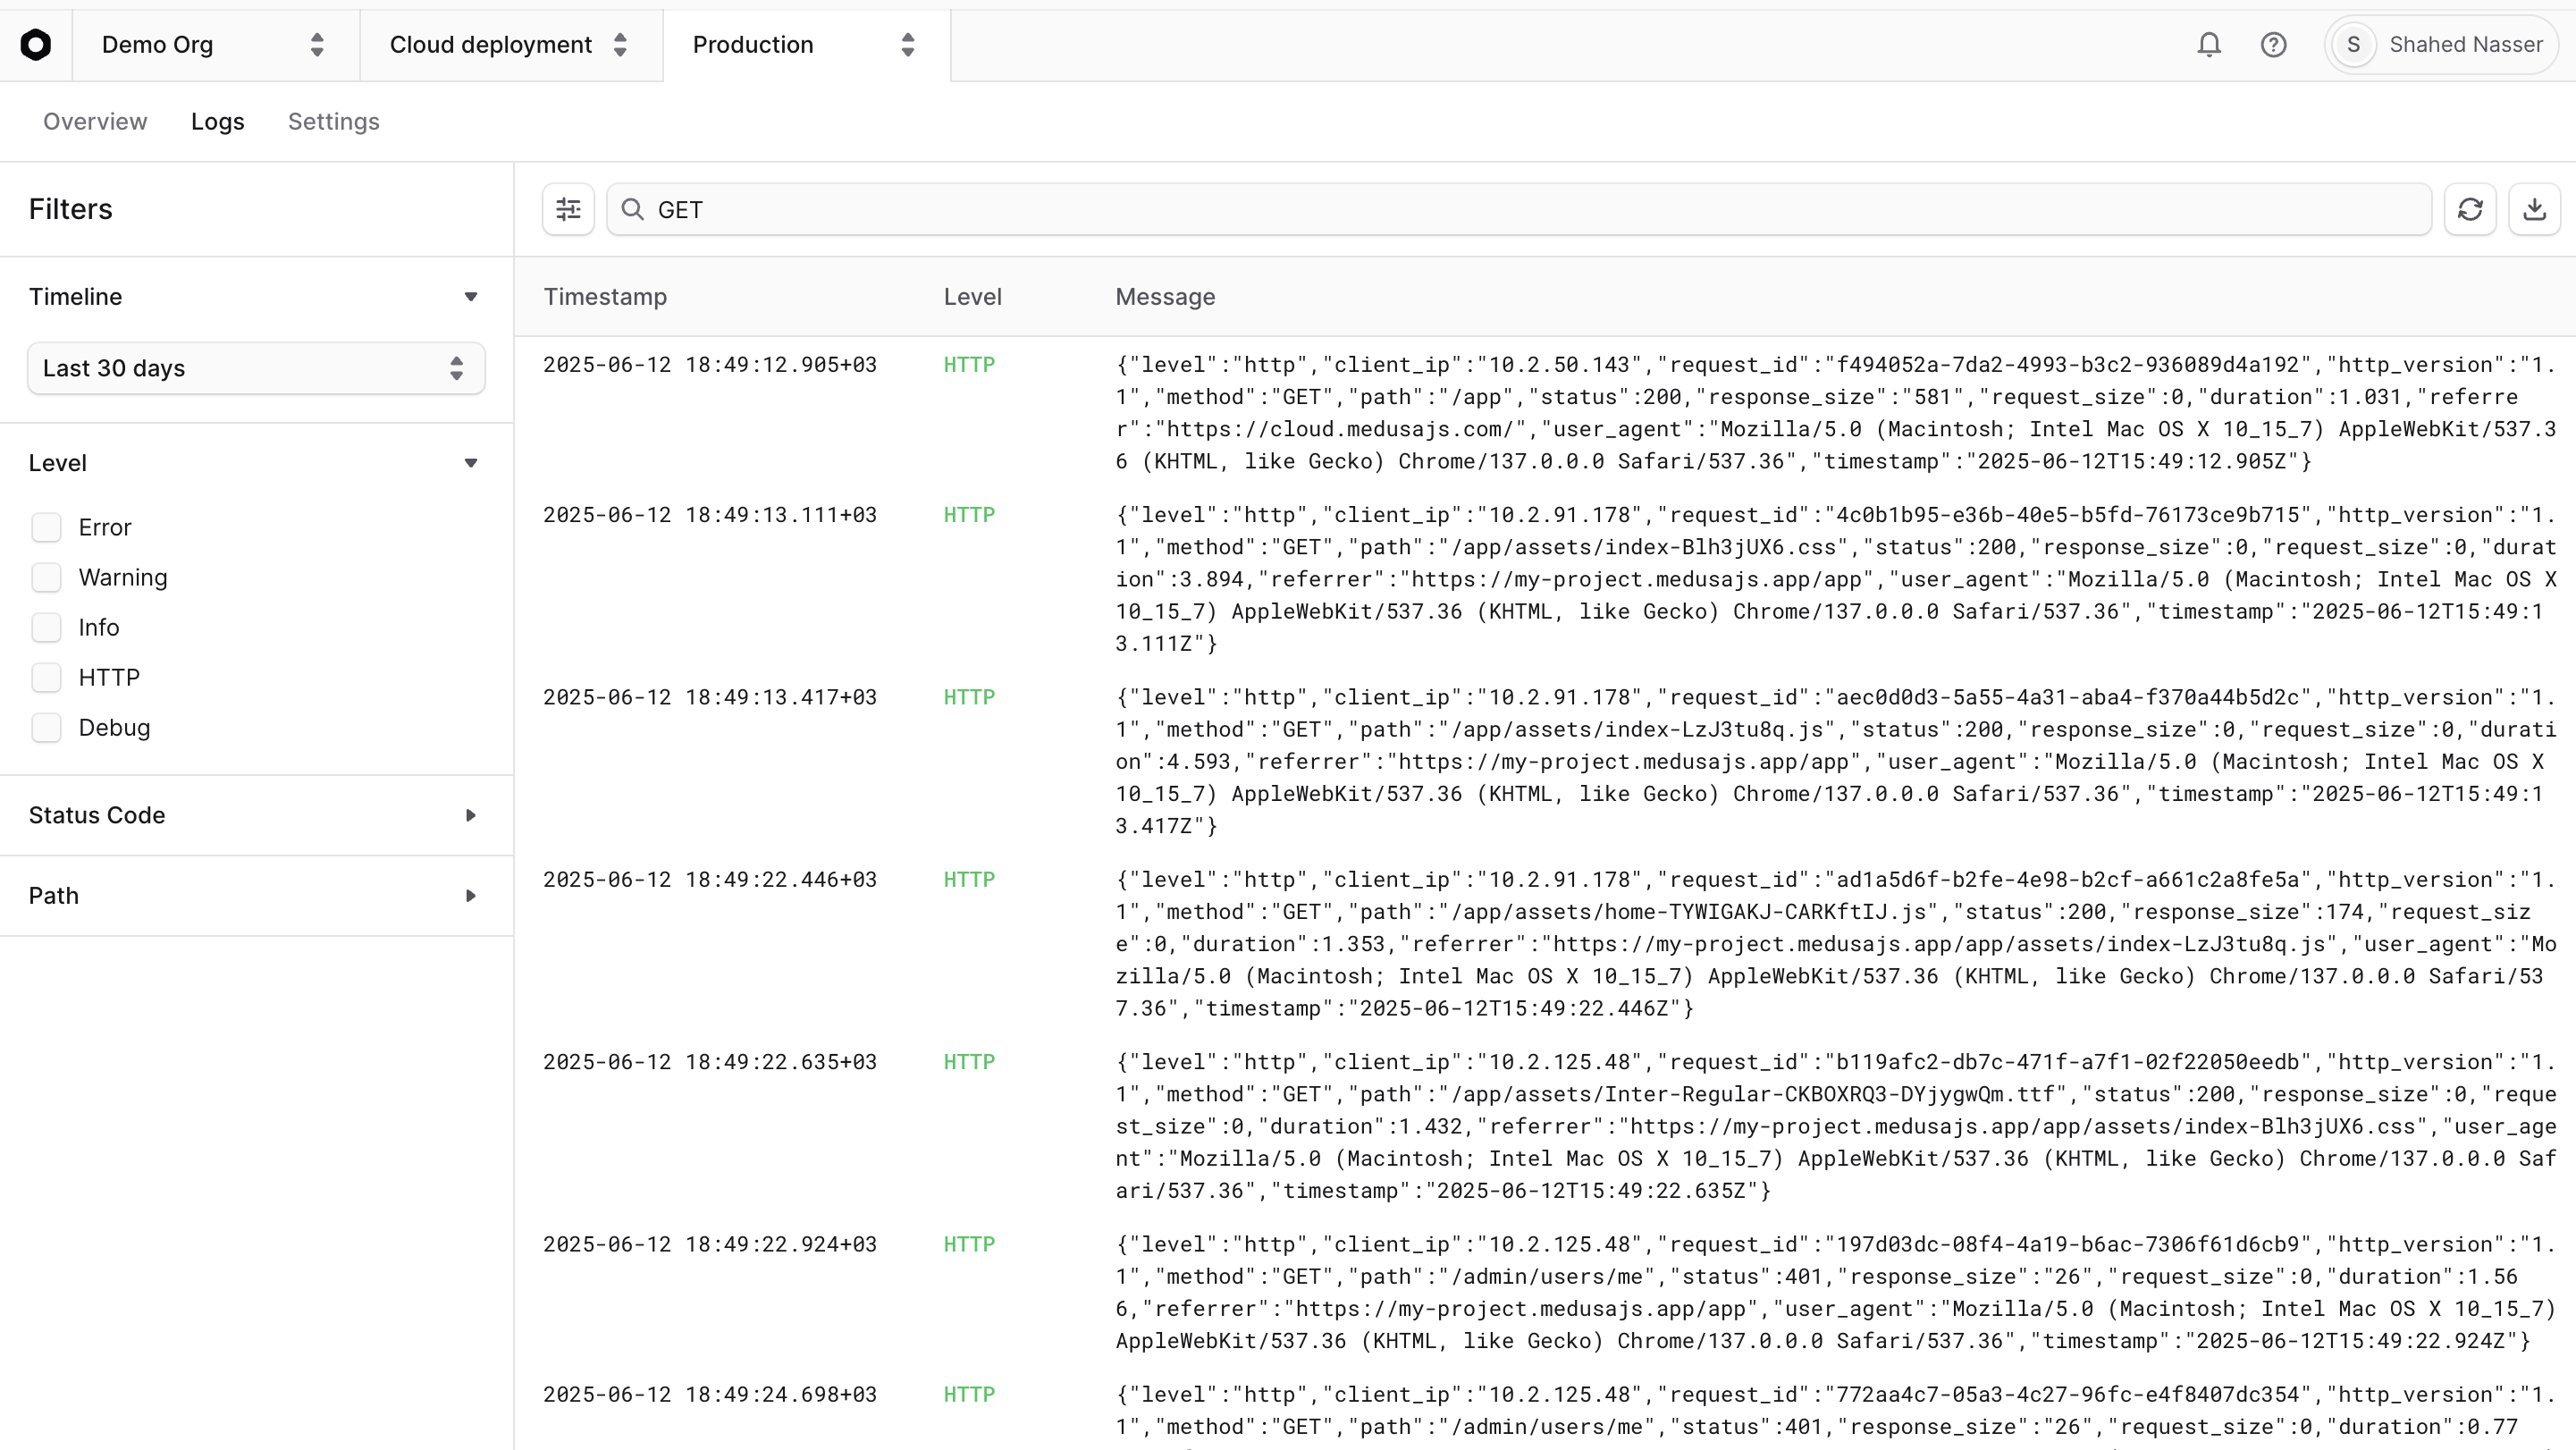Click the Medusa logo
Image resolution: width=2576 pixels, height=1450 pixels.
(37, 44)
